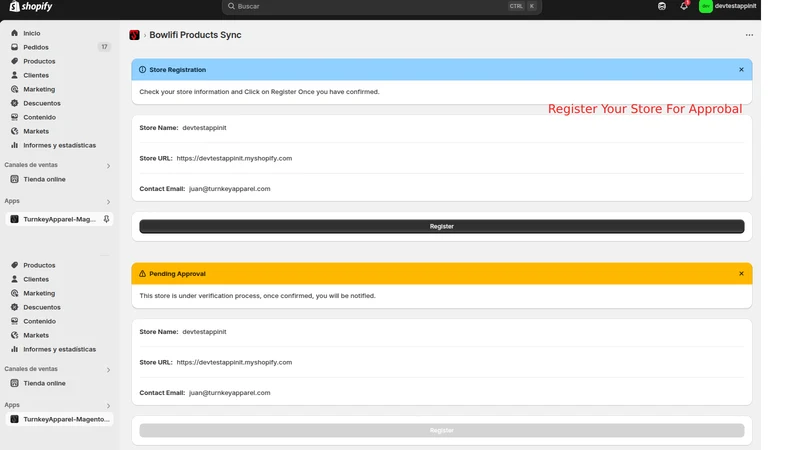800x450 pixels.
Task: Click the Store Registration heading
Action: coord(178,70)
